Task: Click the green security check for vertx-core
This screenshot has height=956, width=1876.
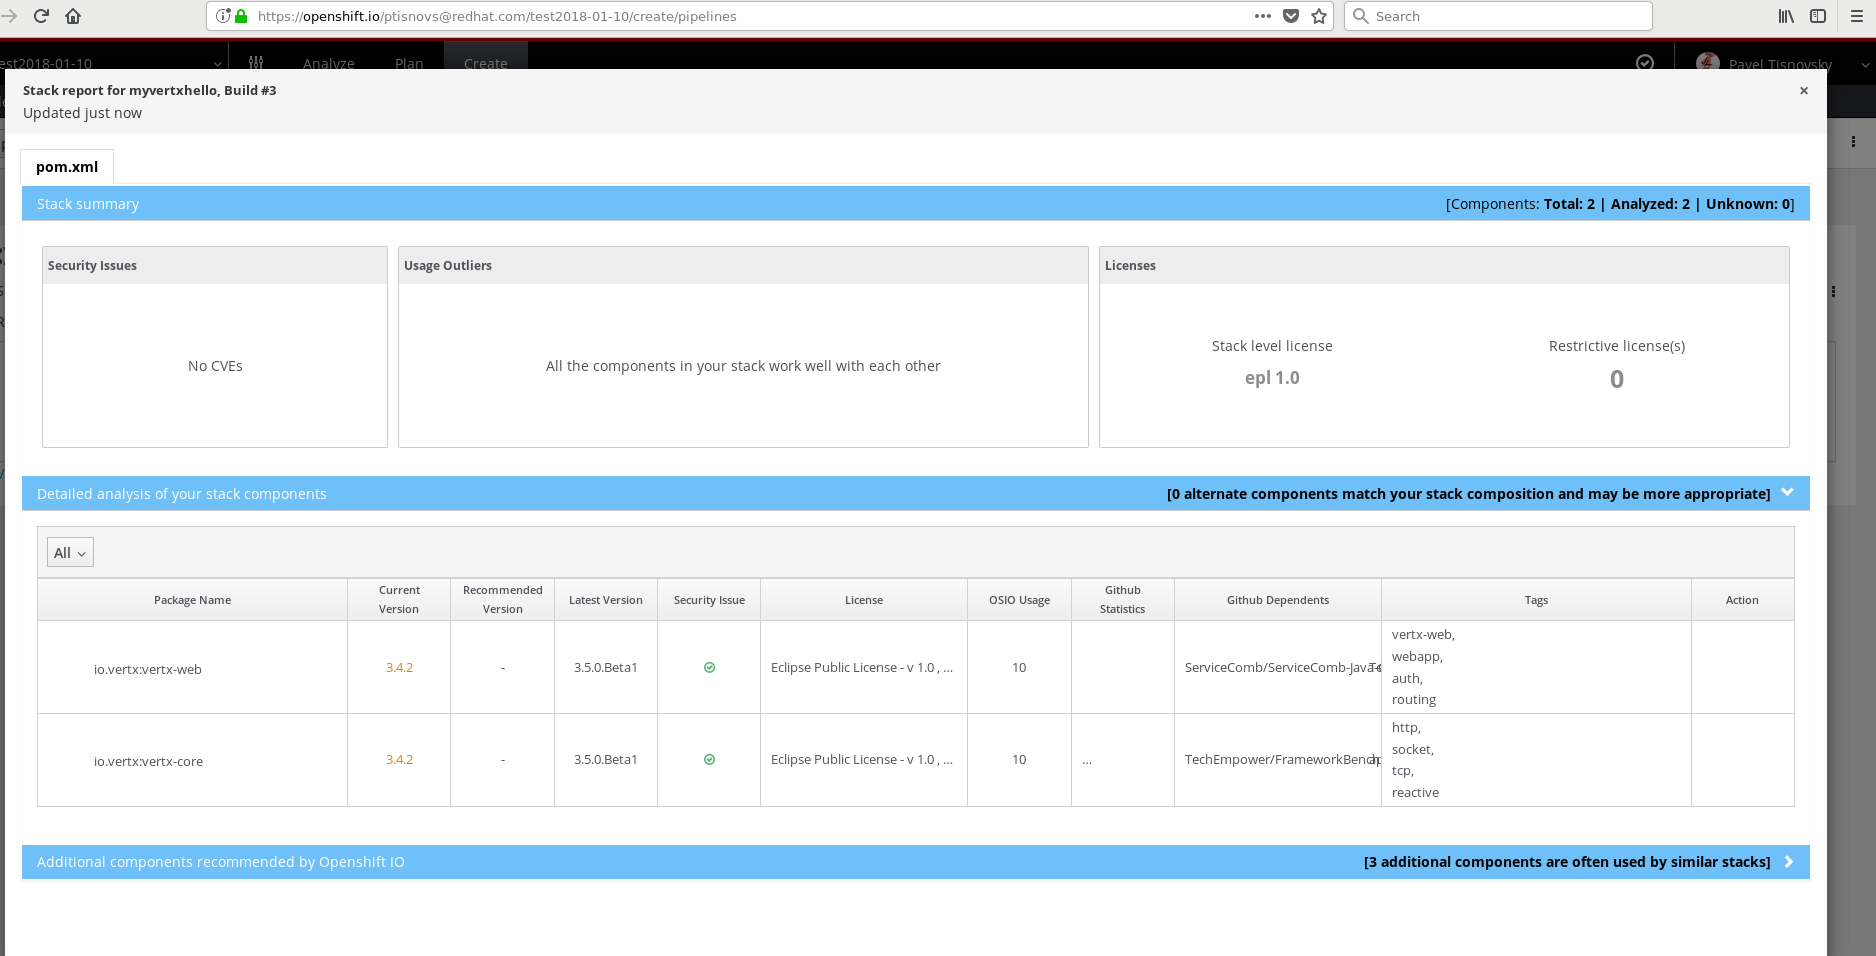Action: coord(709,759)
